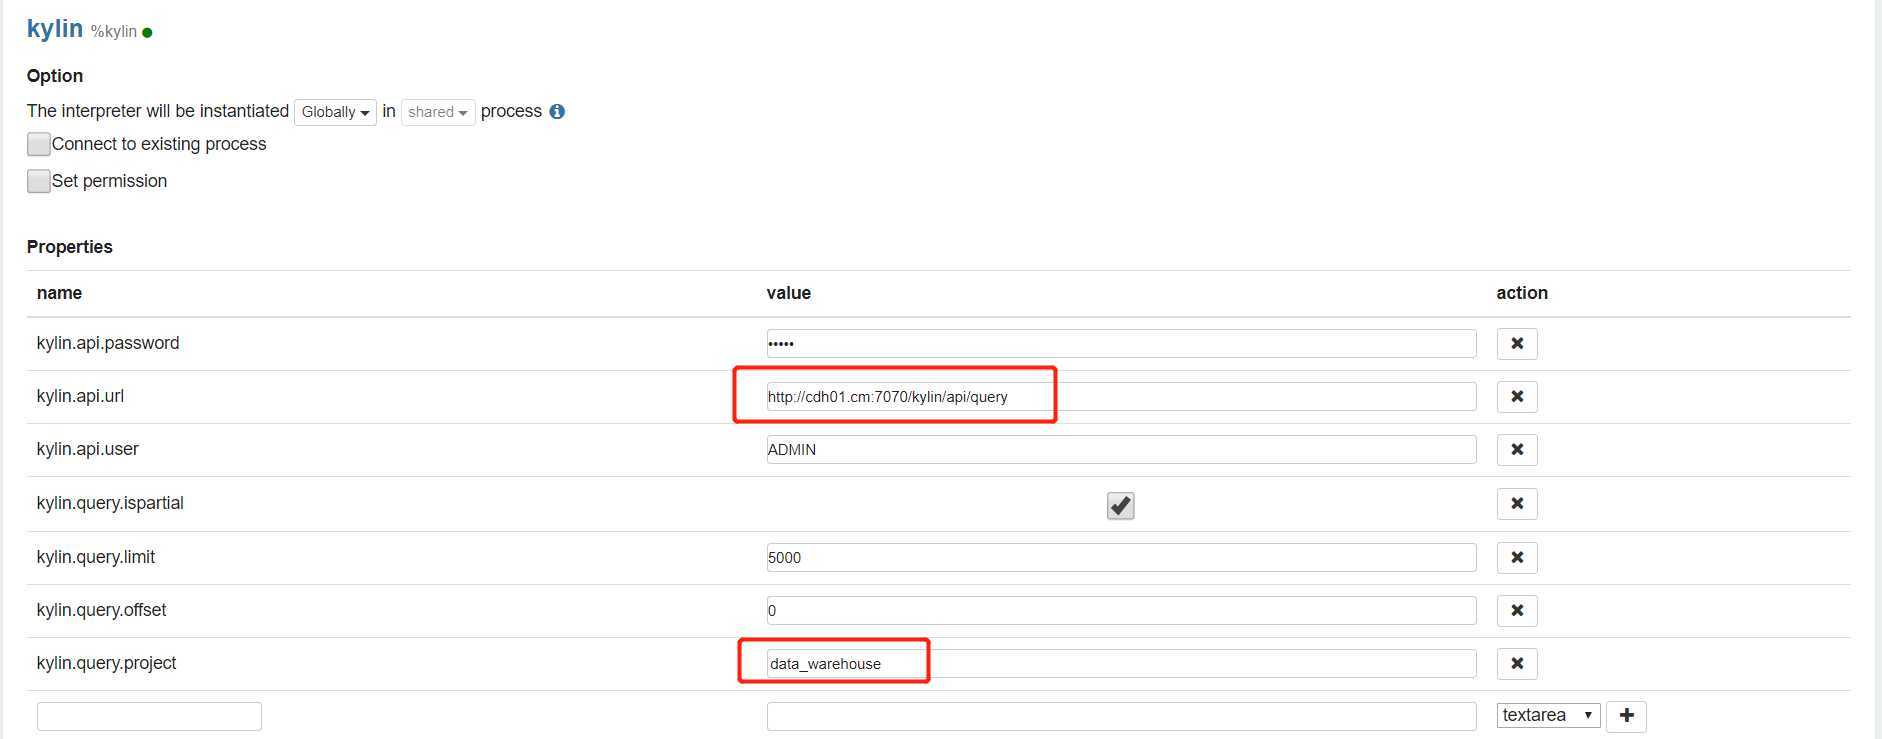Open the process info icon

click(557, 111)
